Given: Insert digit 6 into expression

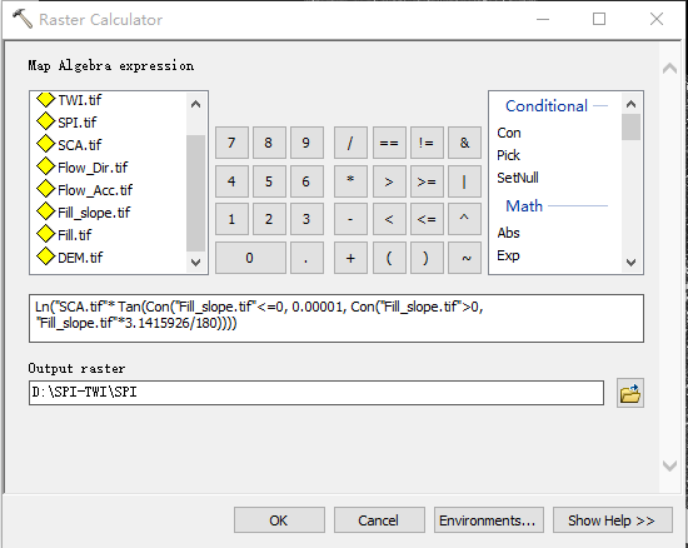Looking at the screenshot, I should coord(307,181).
